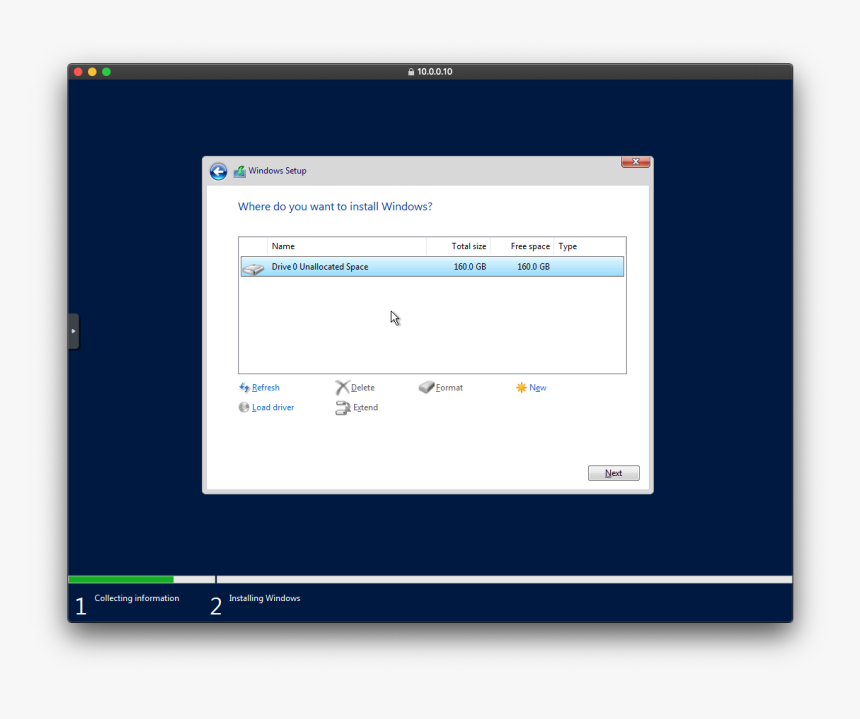Click the Delete X icon
This screenshot has height=719, width=860.
342,388
